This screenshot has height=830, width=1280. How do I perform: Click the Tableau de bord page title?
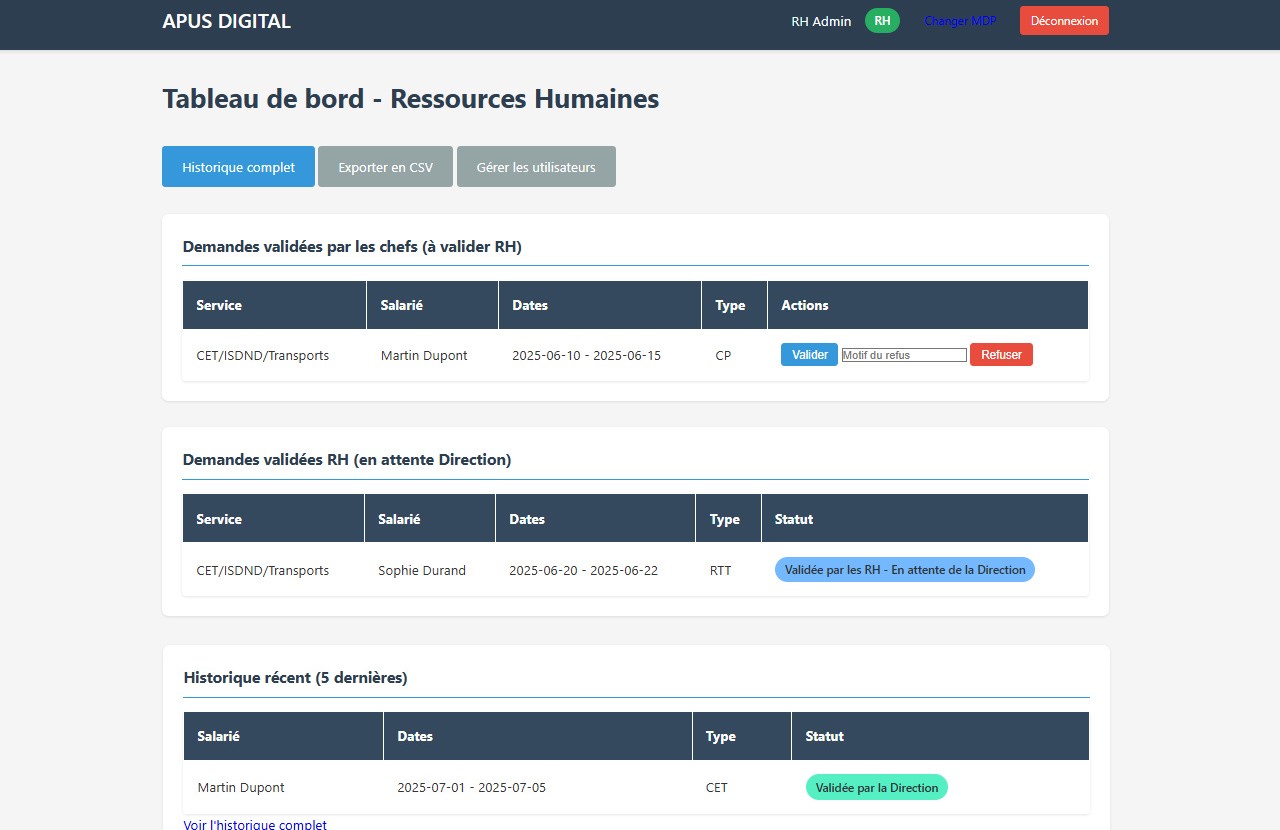(410, 99)
